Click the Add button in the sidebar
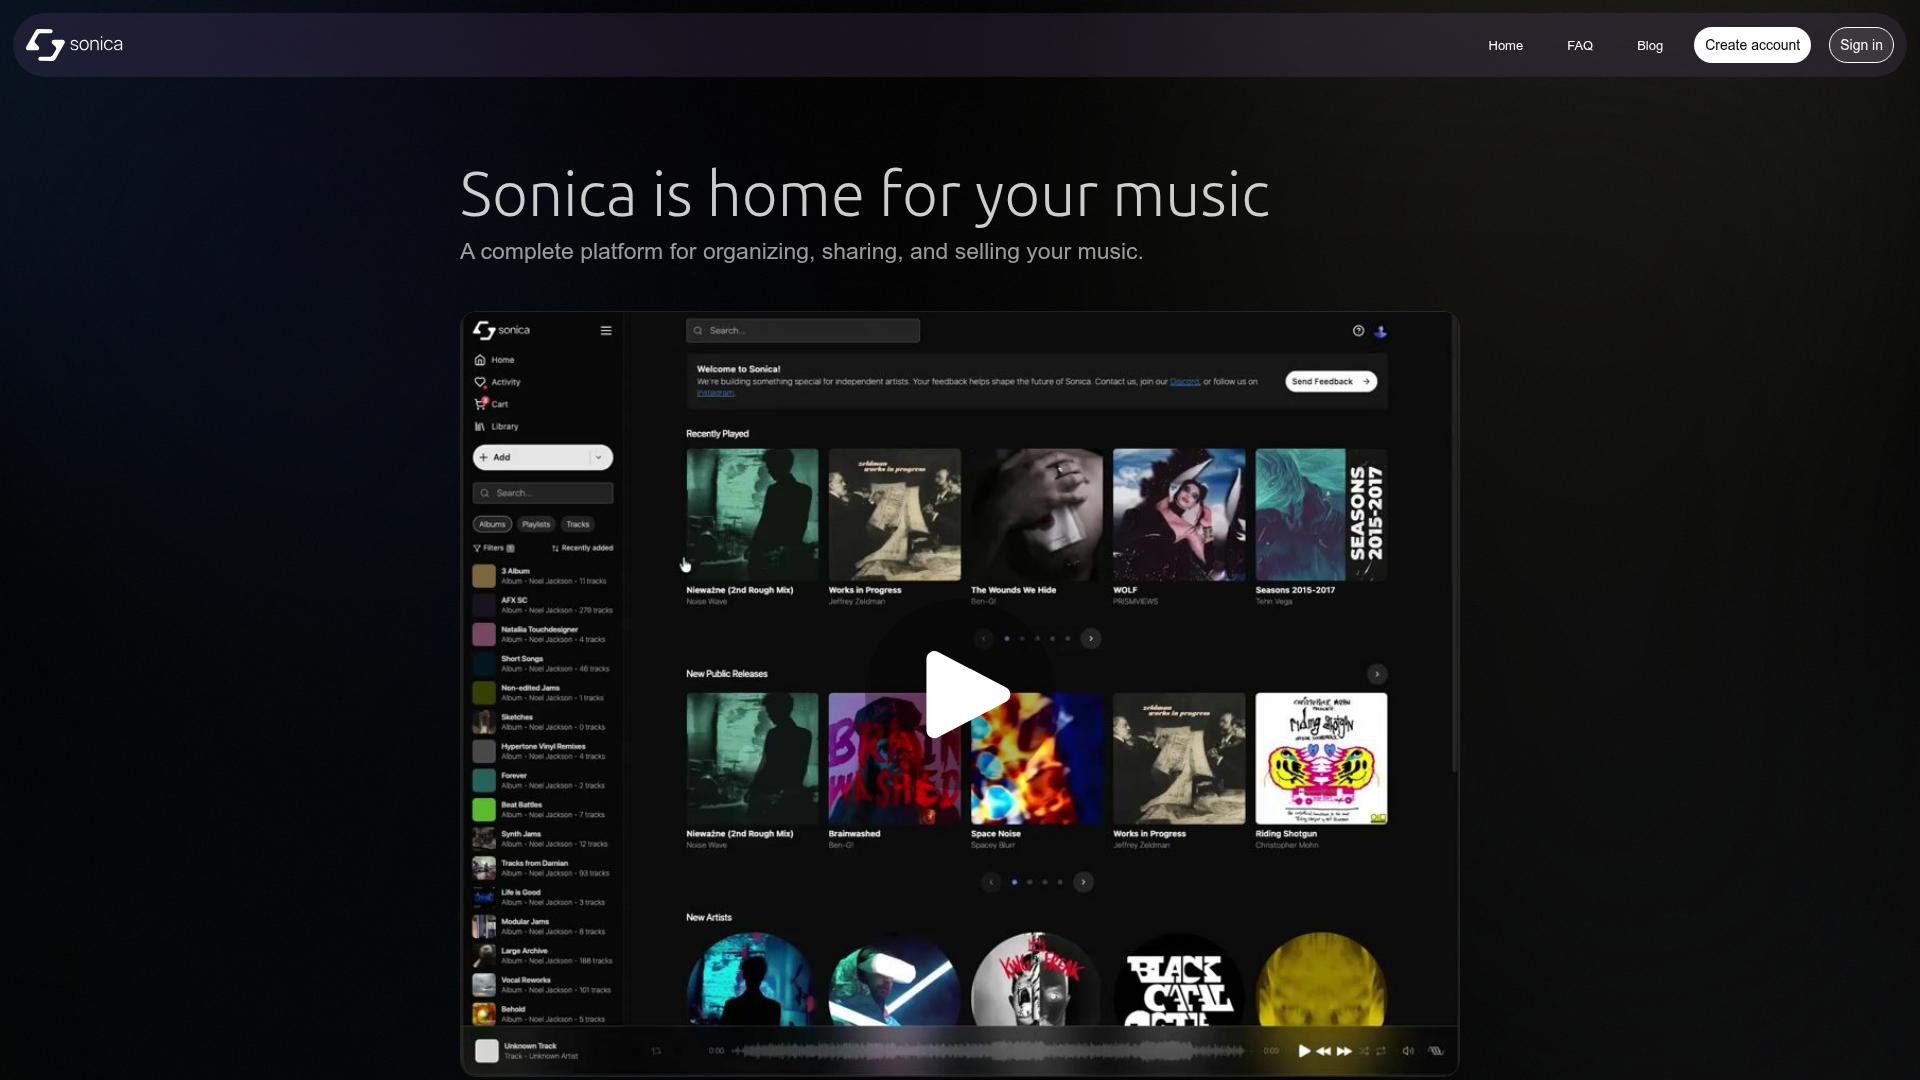Image resolution: width=1920 pixels, height=1080 pixels. pos(530,457)
